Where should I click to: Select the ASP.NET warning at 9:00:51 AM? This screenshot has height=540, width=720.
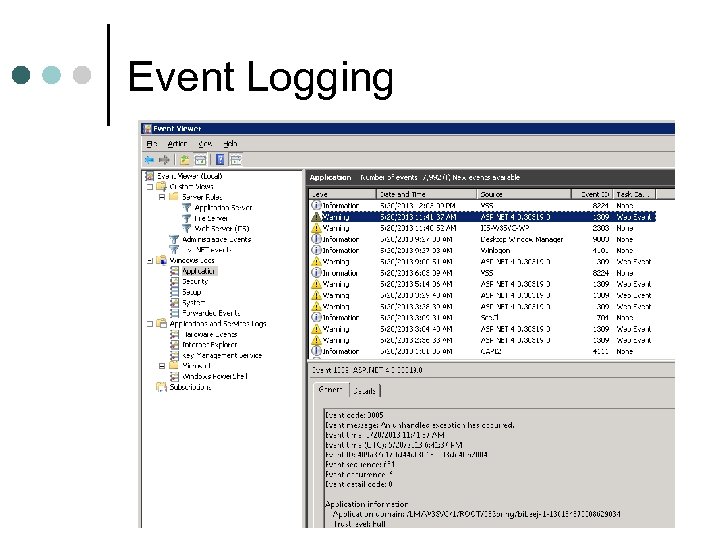click(x=482, y=261)
